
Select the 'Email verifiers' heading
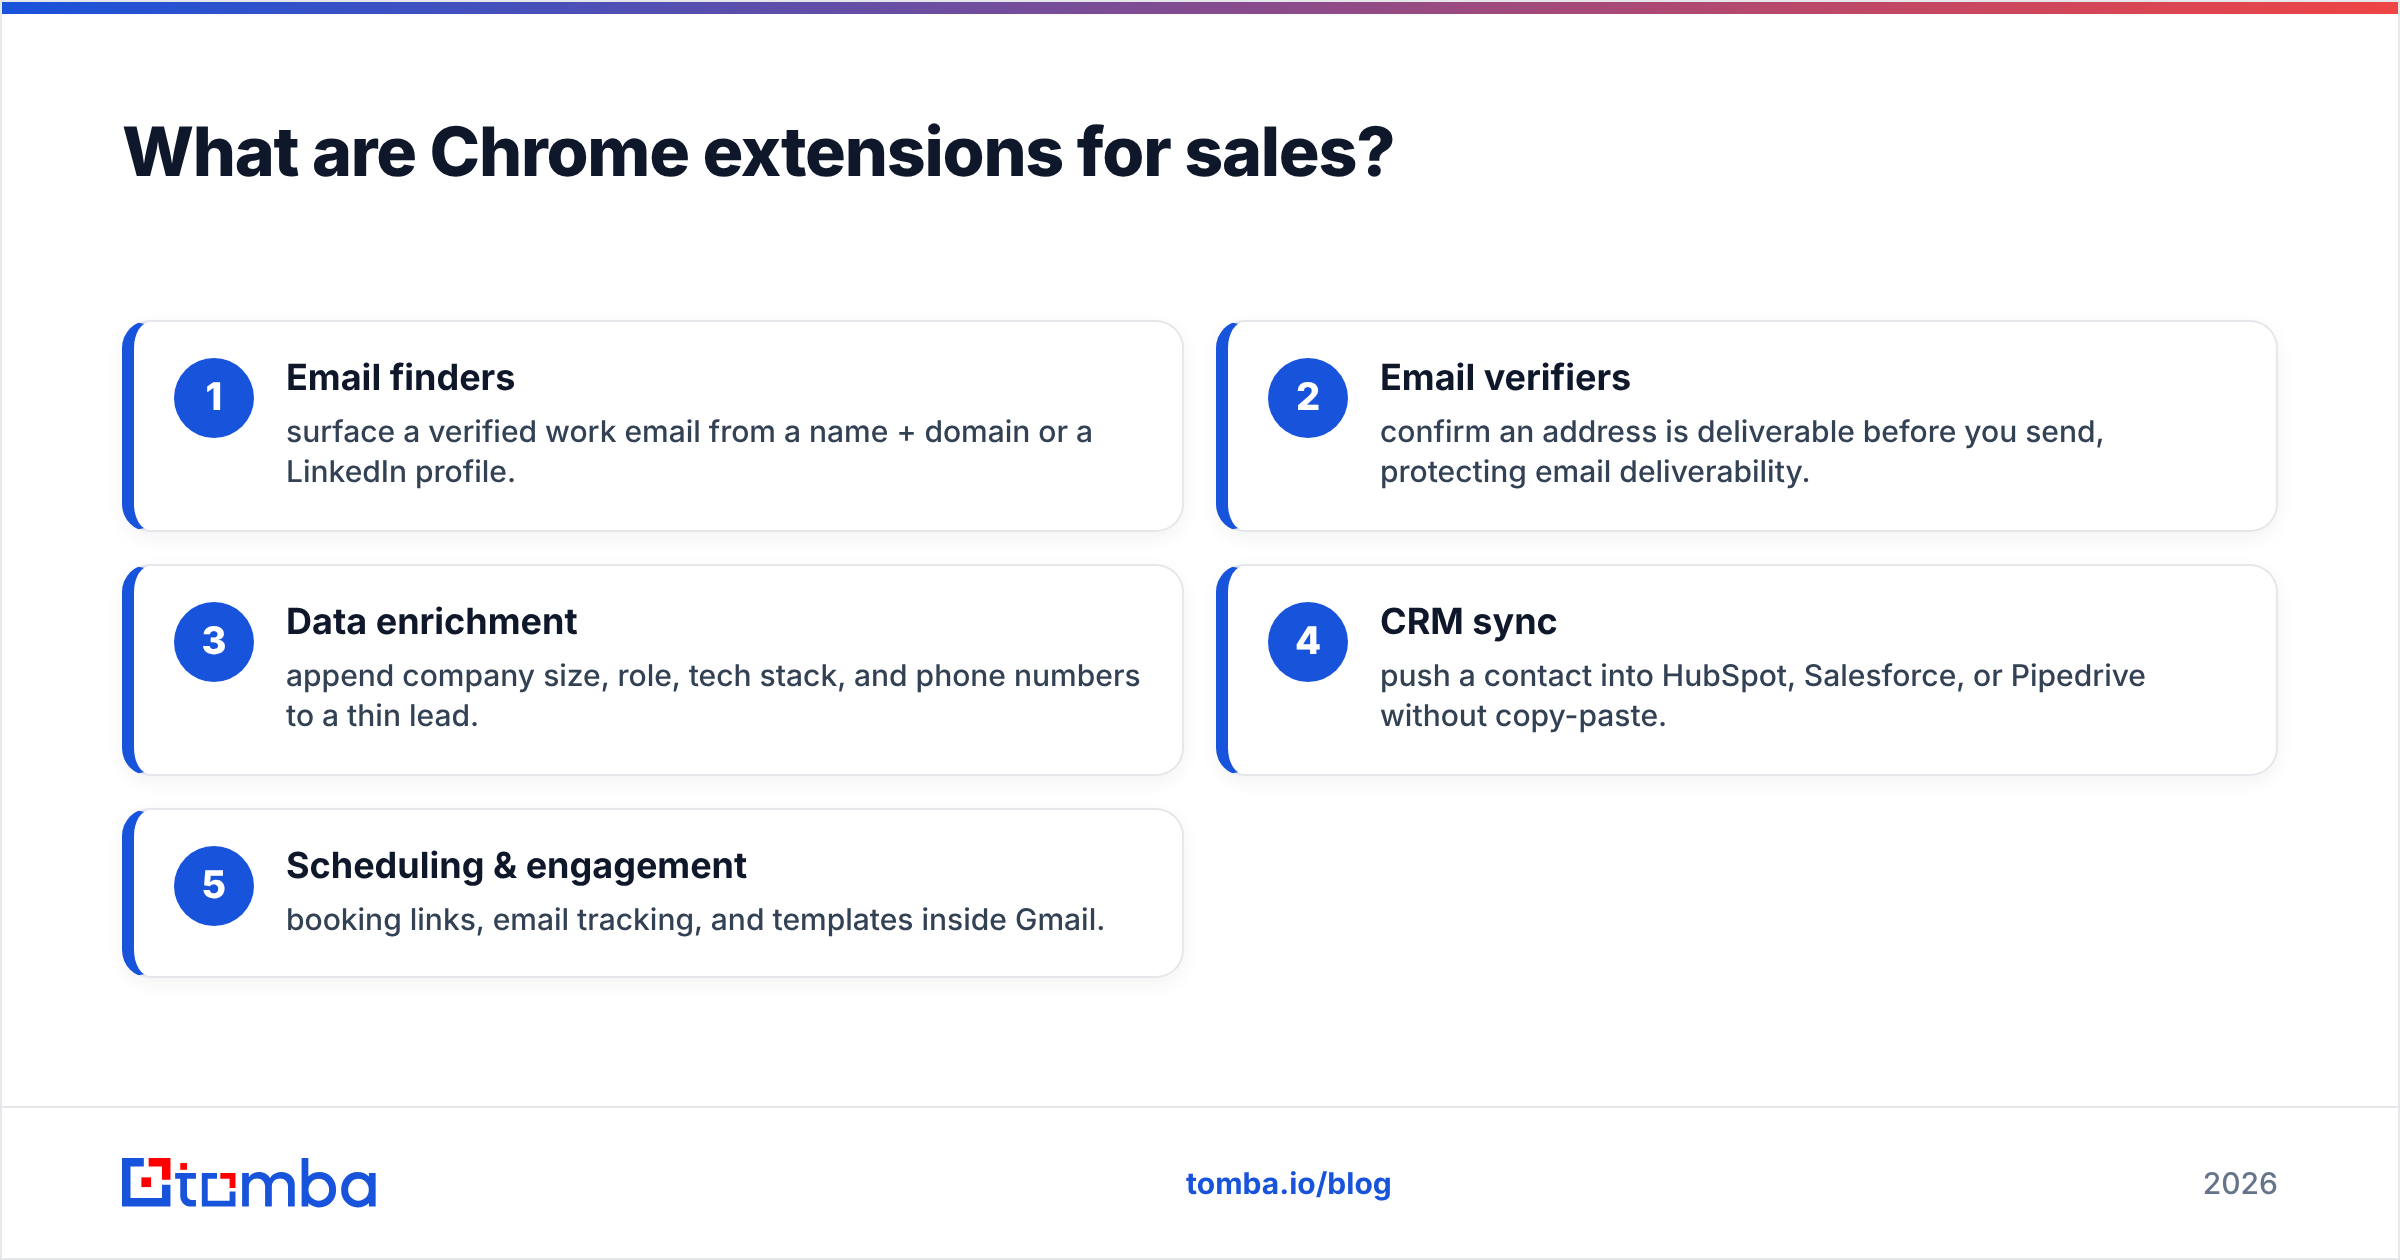1505,378
